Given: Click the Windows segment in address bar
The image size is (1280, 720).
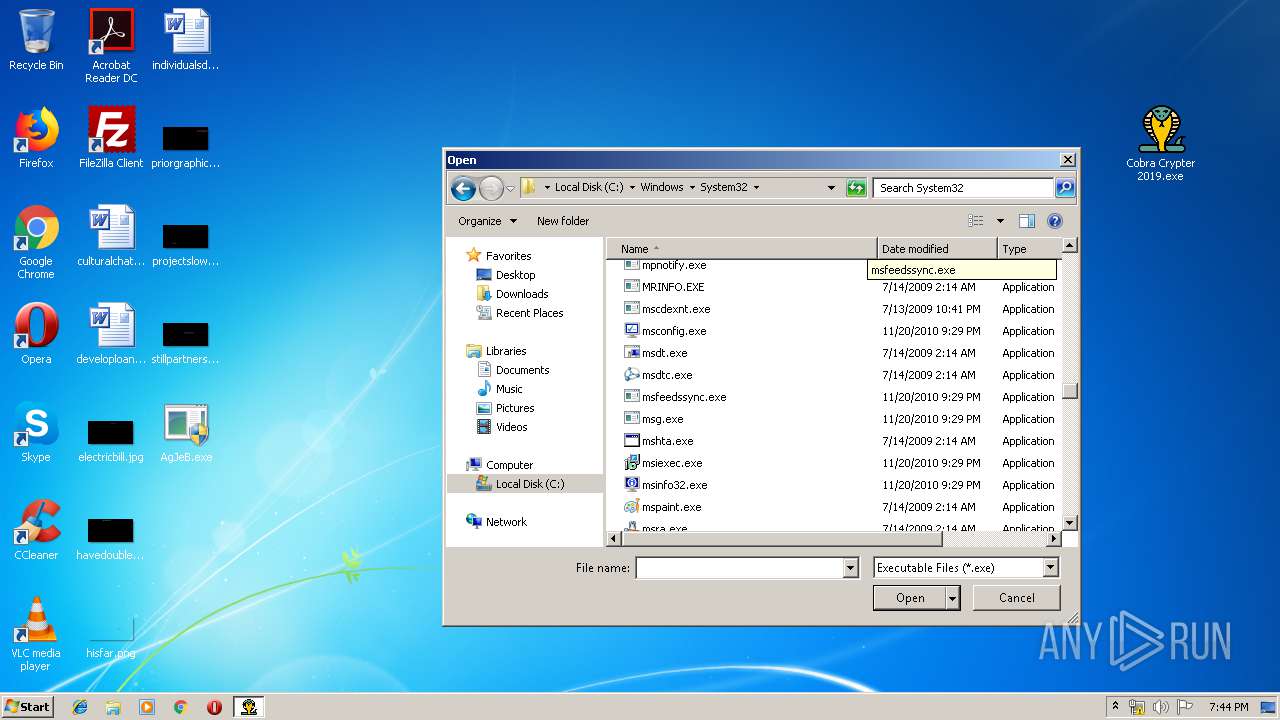Looking at the screenshot, I should (661, 187).
